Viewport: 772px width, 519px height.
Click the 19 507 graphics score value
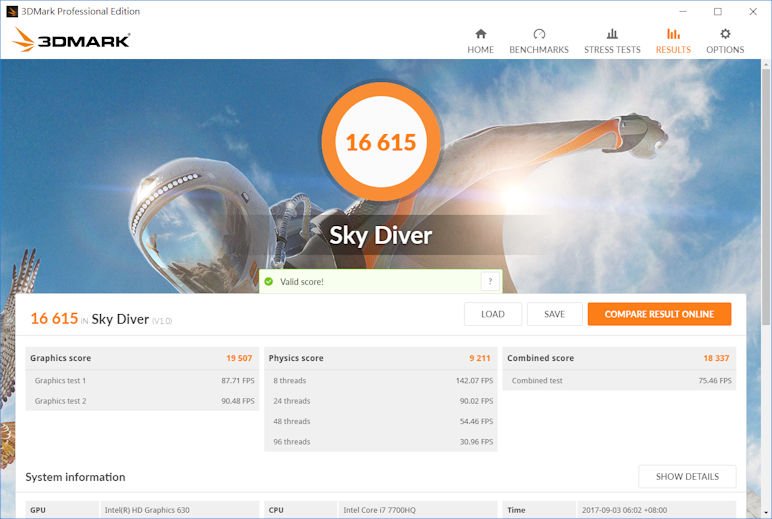(239, 358)
